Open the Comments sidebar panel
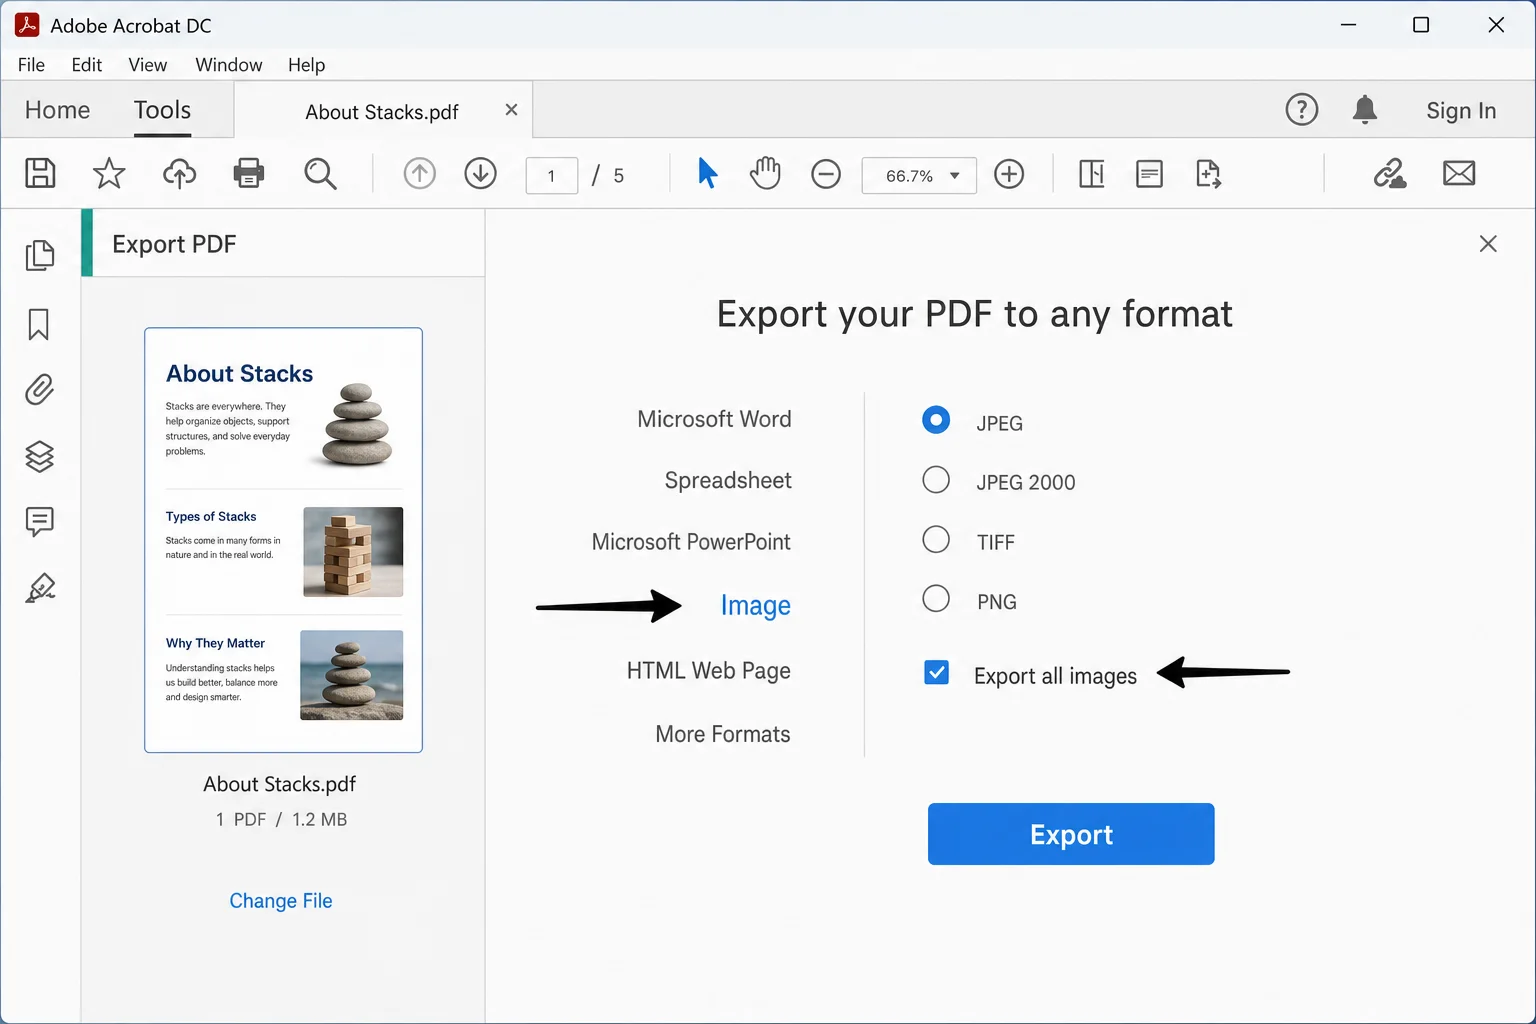 [39, 522]
